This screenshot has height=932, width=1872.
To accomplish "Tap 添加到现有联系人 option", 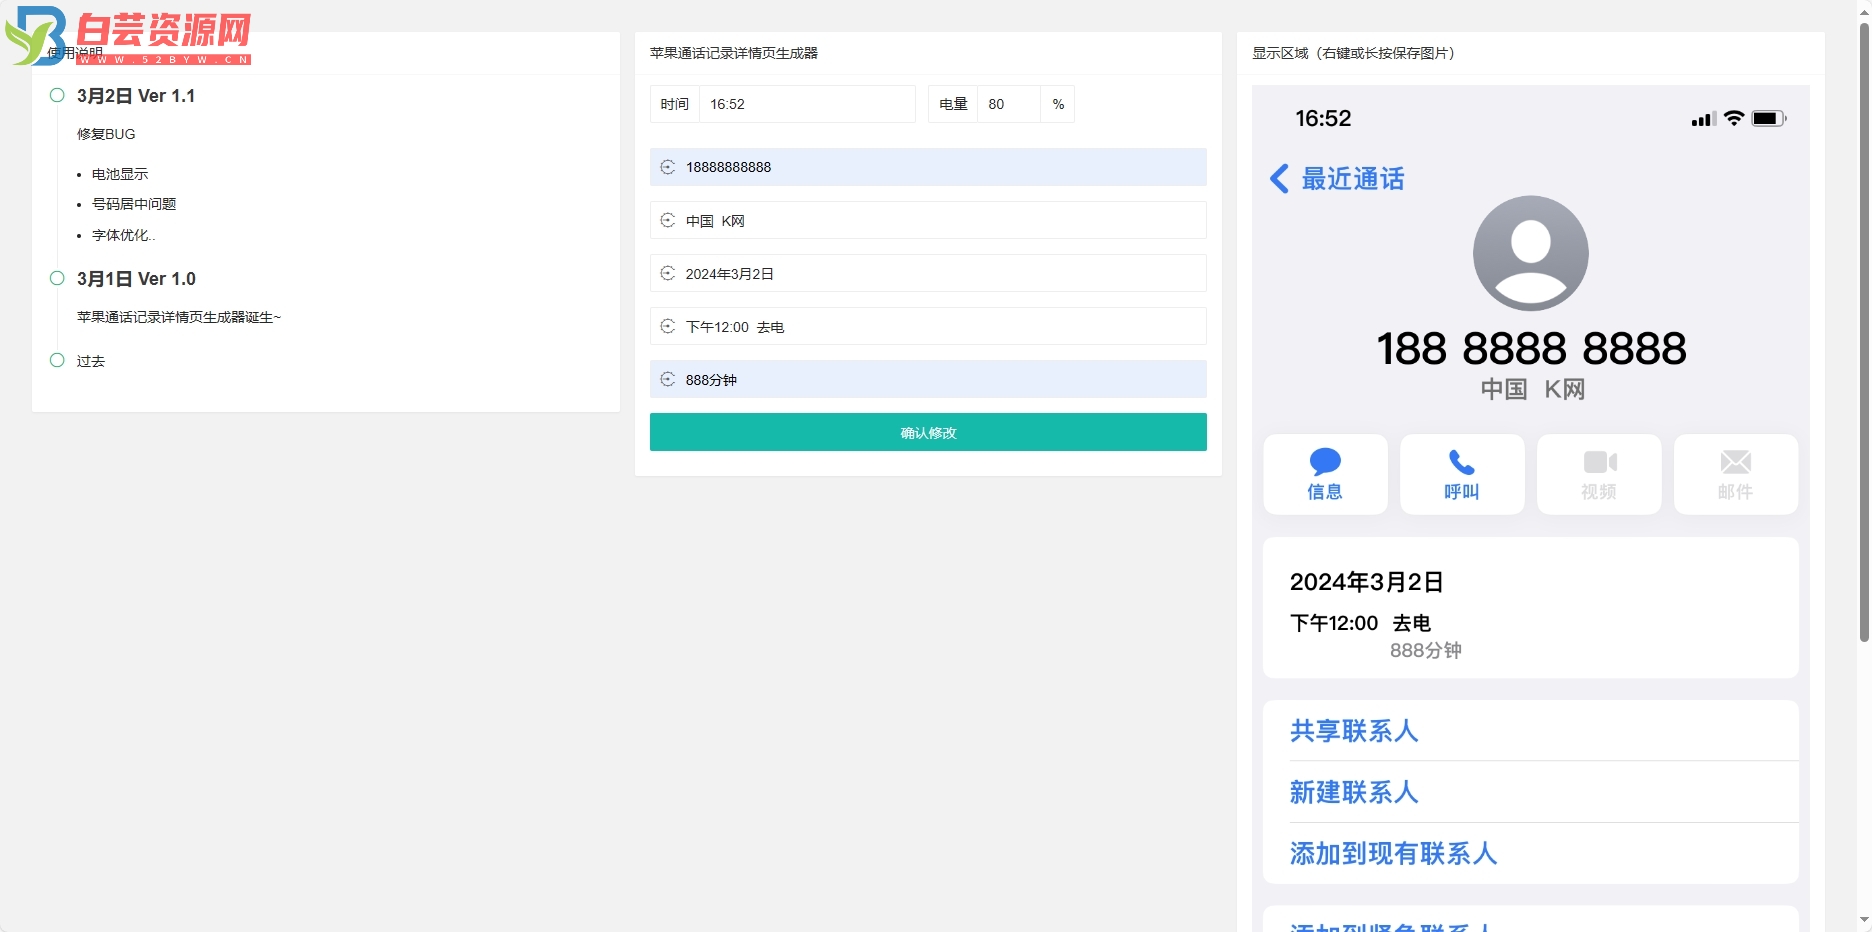I will [x=1393, y=853].
